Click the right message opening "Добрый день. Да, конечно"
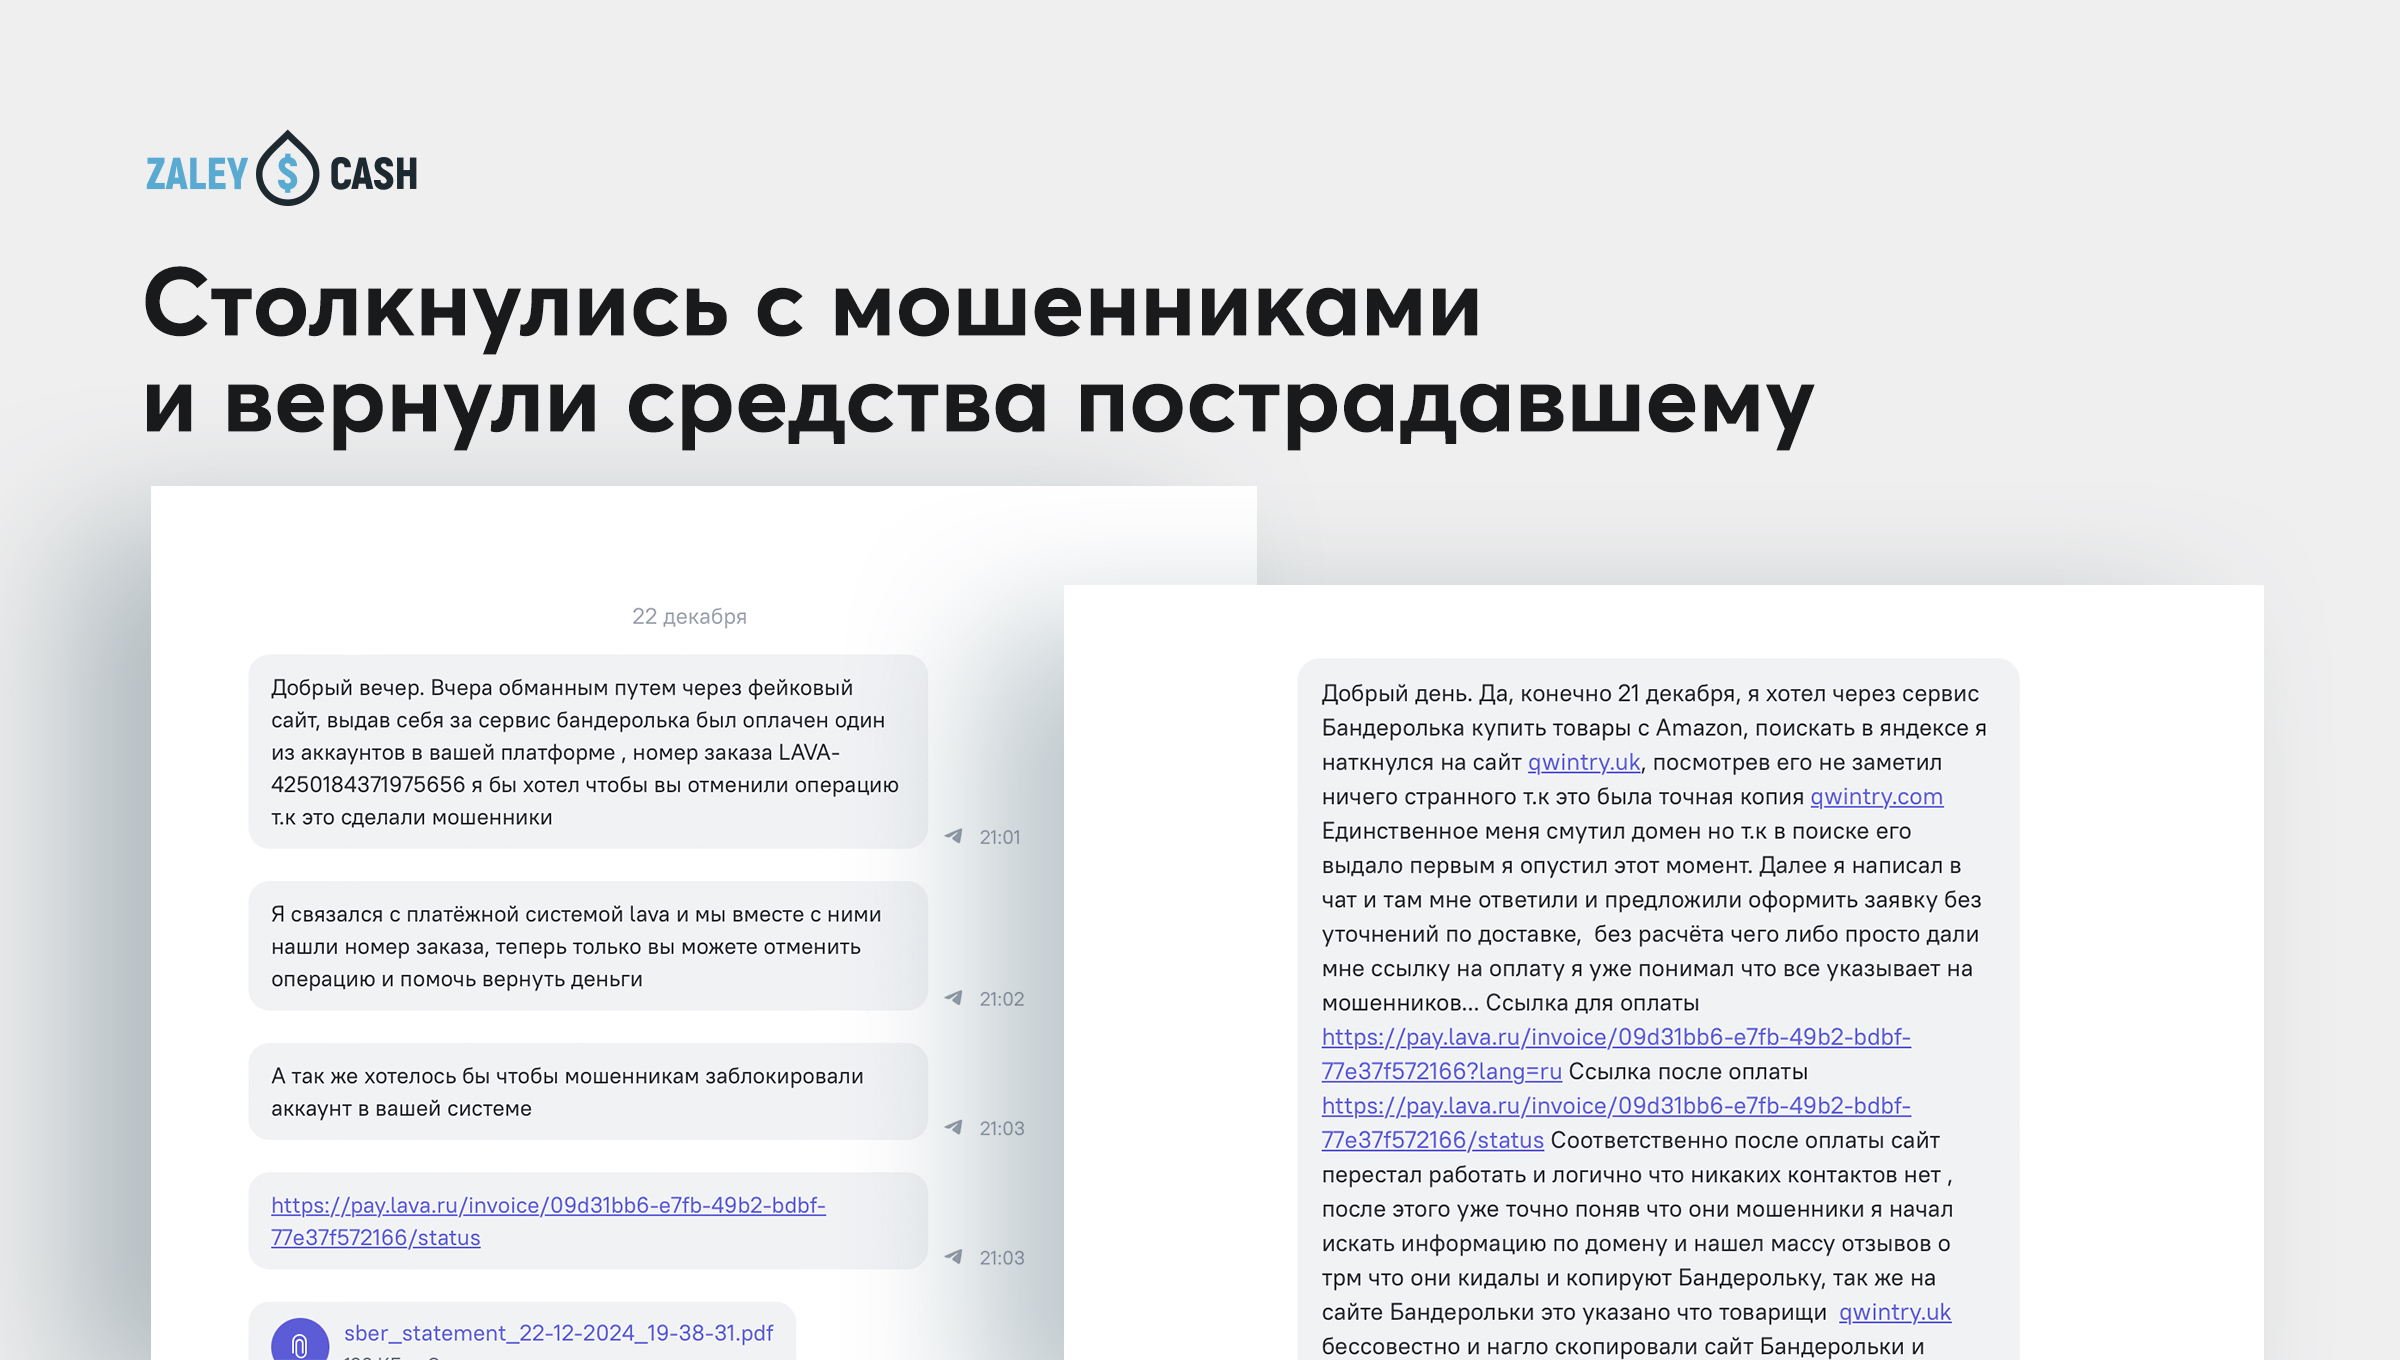 1658,1010
